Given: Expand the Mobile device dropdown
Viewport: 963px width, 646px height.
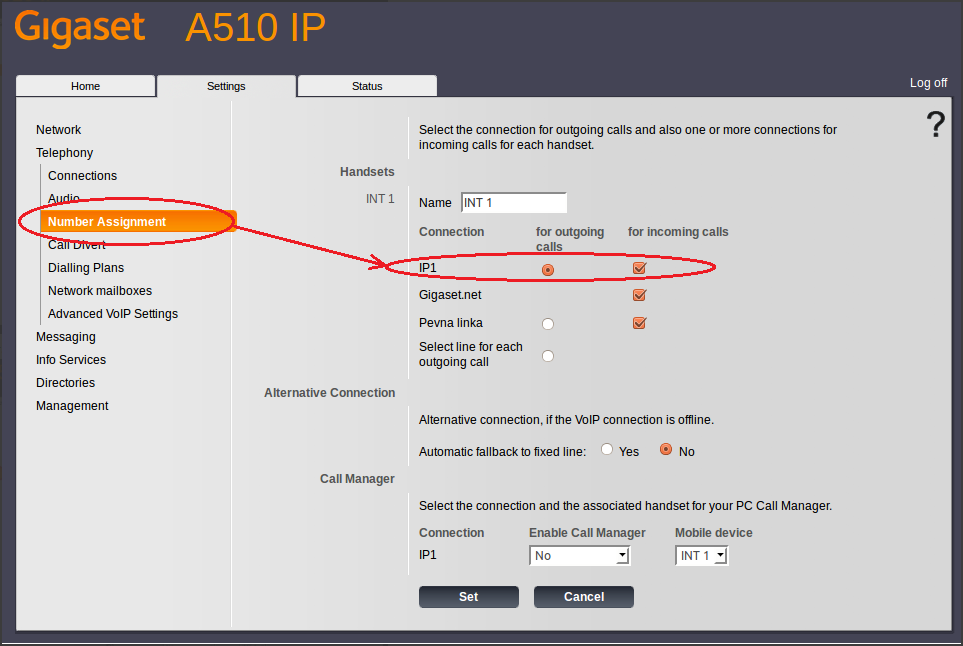Looking at the screenshot, I should (702, 556).
